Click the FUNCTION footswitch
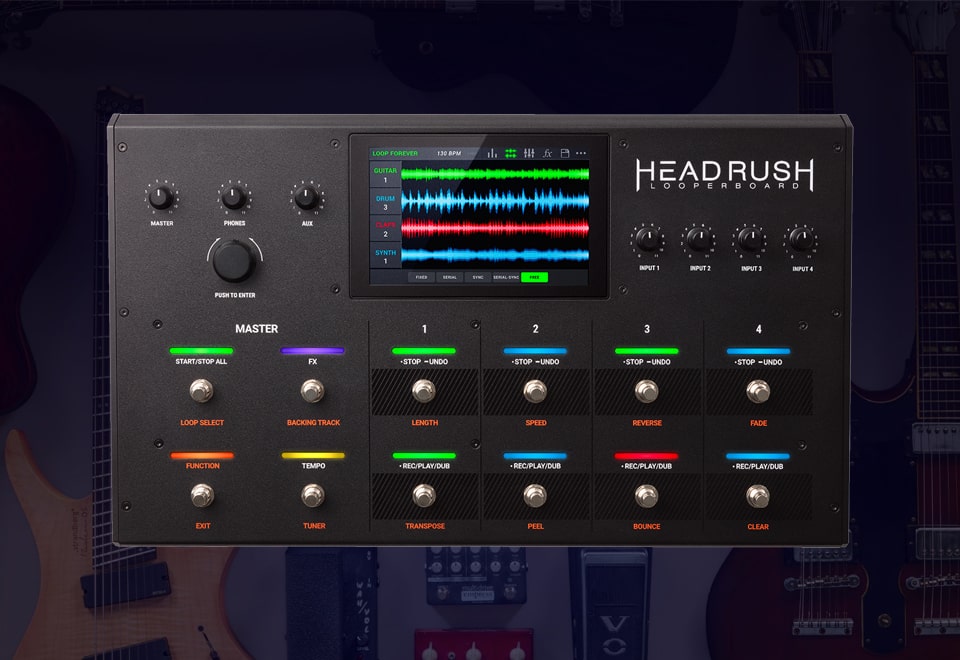This screenshot has width=960, height=660. coord(202,495)
